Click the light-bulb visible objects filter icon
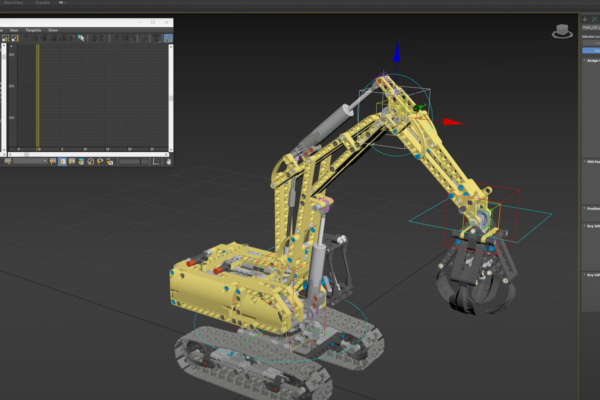 coord(100,162)
